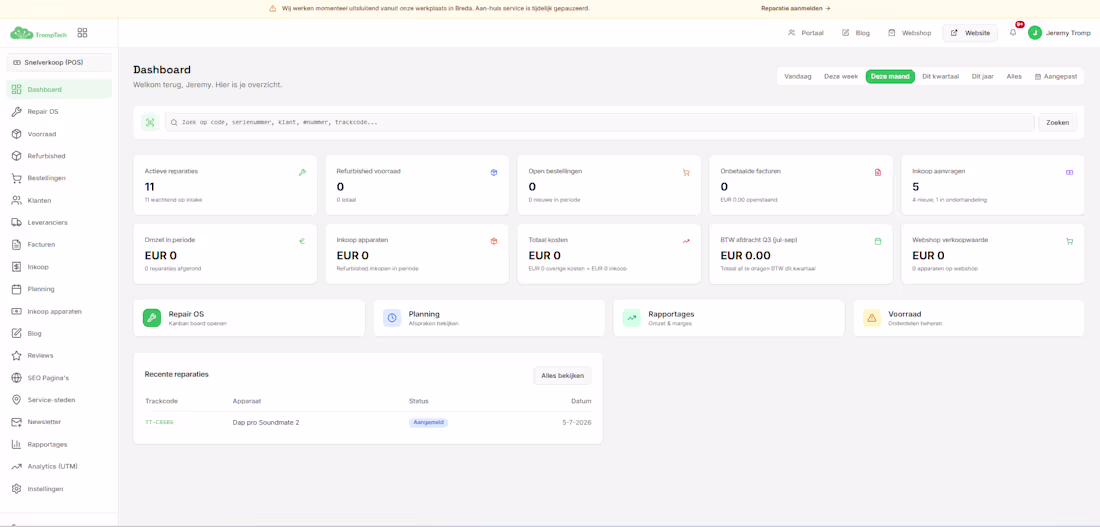Click the TrompTech logo

coord(39,33)
